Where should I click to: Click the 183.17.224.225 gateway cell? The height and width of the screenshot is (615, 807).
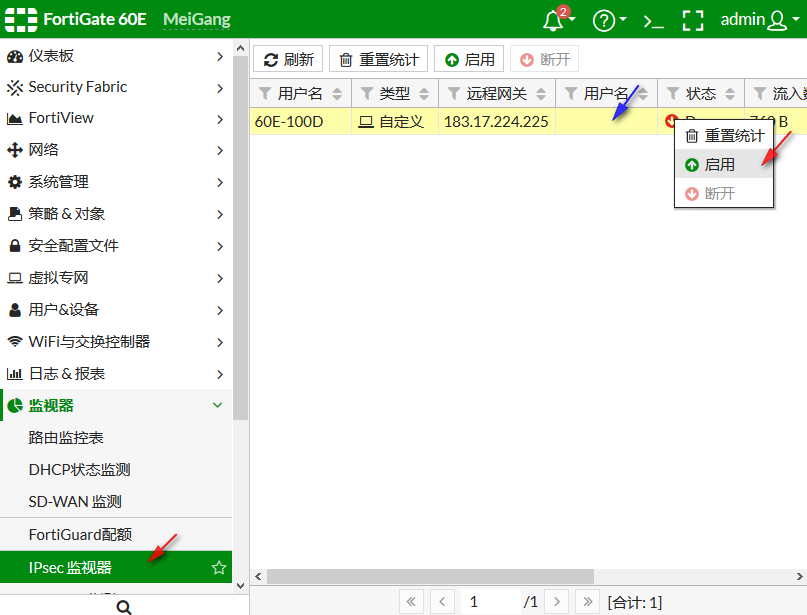(x=496, y=122)
